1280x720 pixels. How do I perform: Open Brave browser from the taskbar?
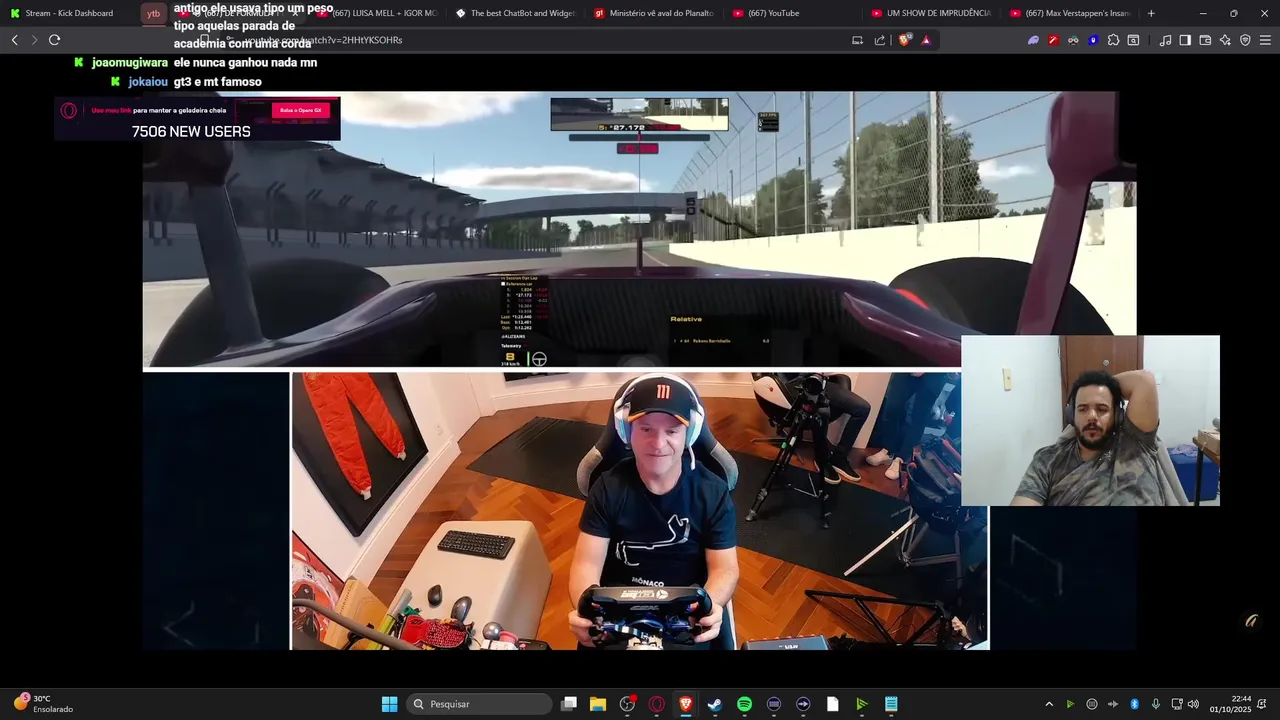click(x=686, y=704)
